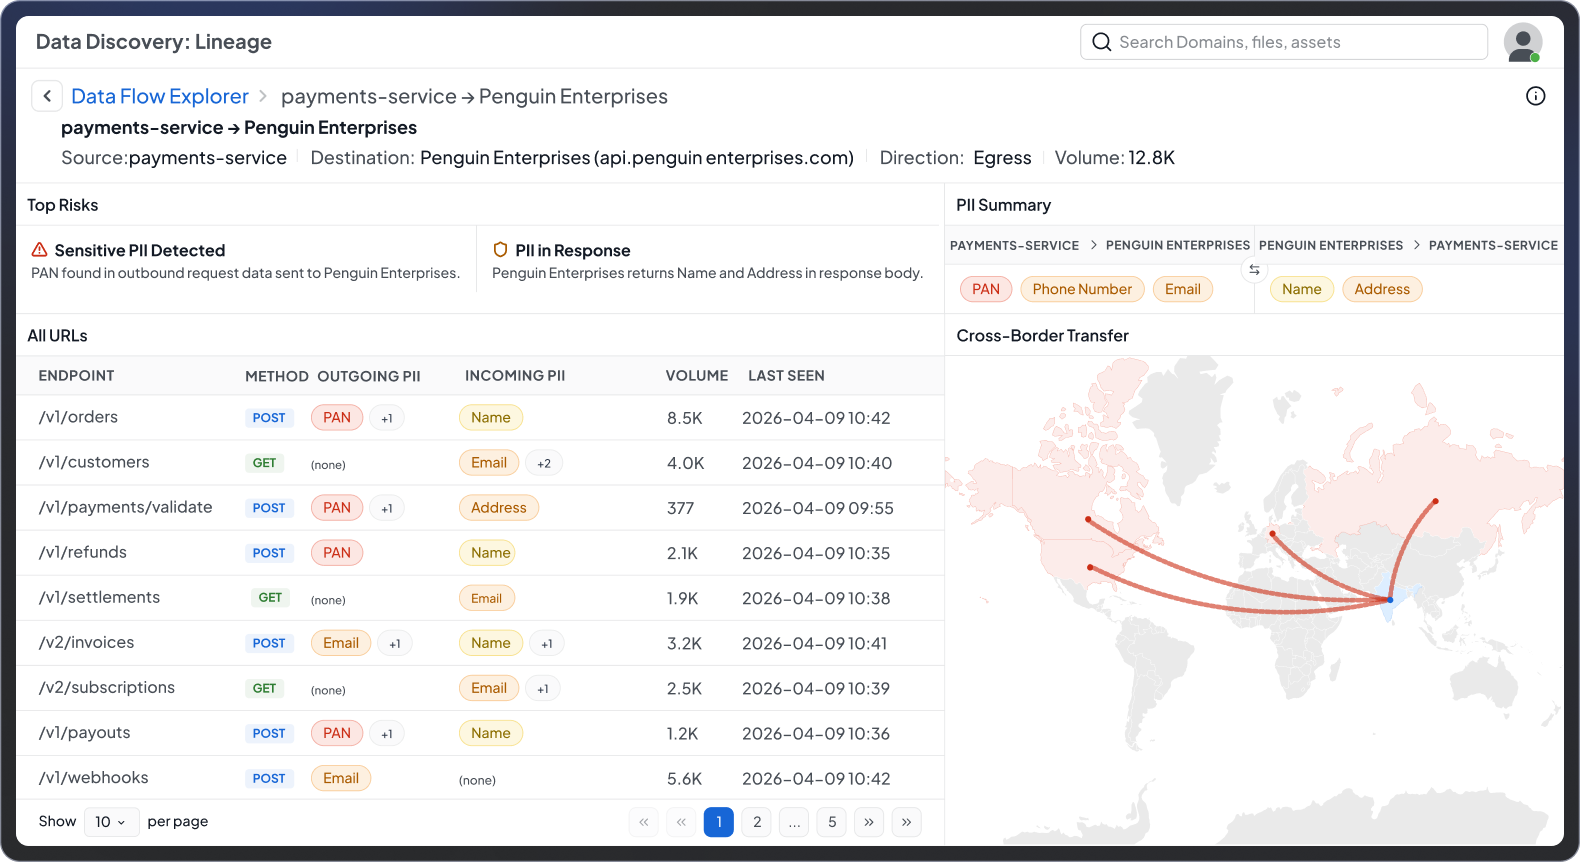Select the /v2/subscriptions endpoint
Viewport: 1580px width, 862px height.
tap(106, 687)
